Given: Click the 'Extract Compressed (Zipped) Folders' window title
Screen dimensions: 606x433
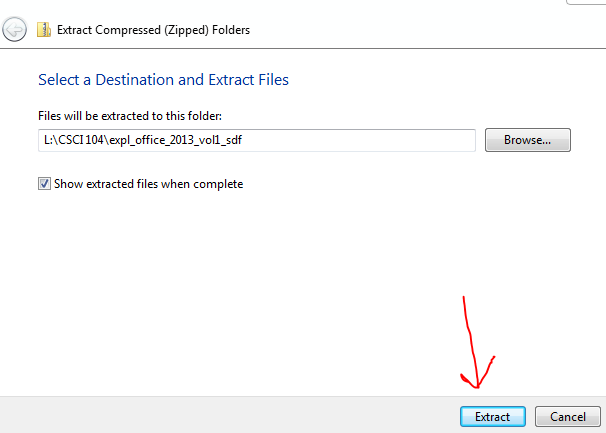Looking at the screenshot, I should click(x=153, y=30).
